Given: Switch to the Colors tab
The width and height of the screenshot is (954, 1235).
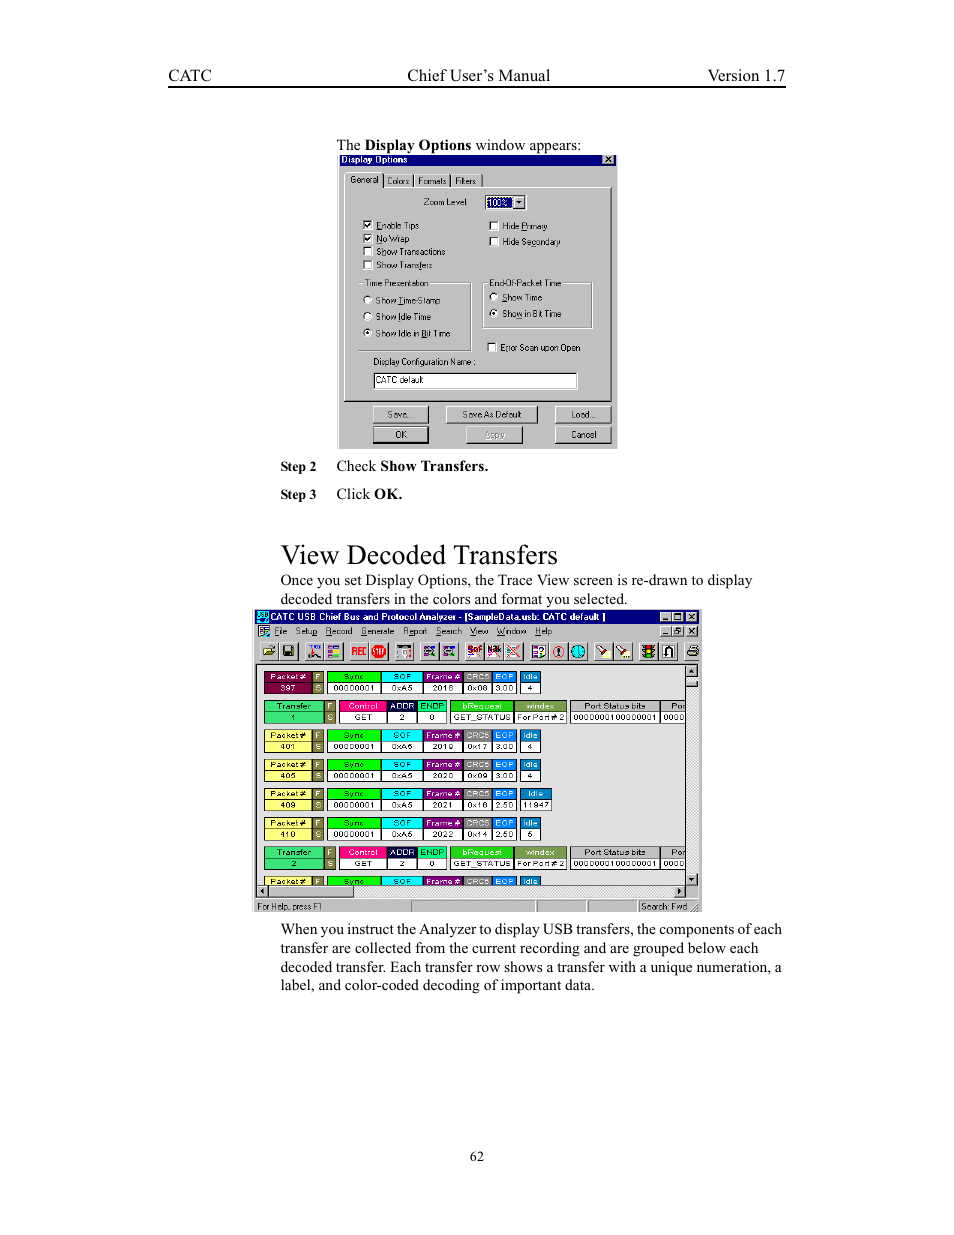Looking at the screenshot, I should pos(398,181).
